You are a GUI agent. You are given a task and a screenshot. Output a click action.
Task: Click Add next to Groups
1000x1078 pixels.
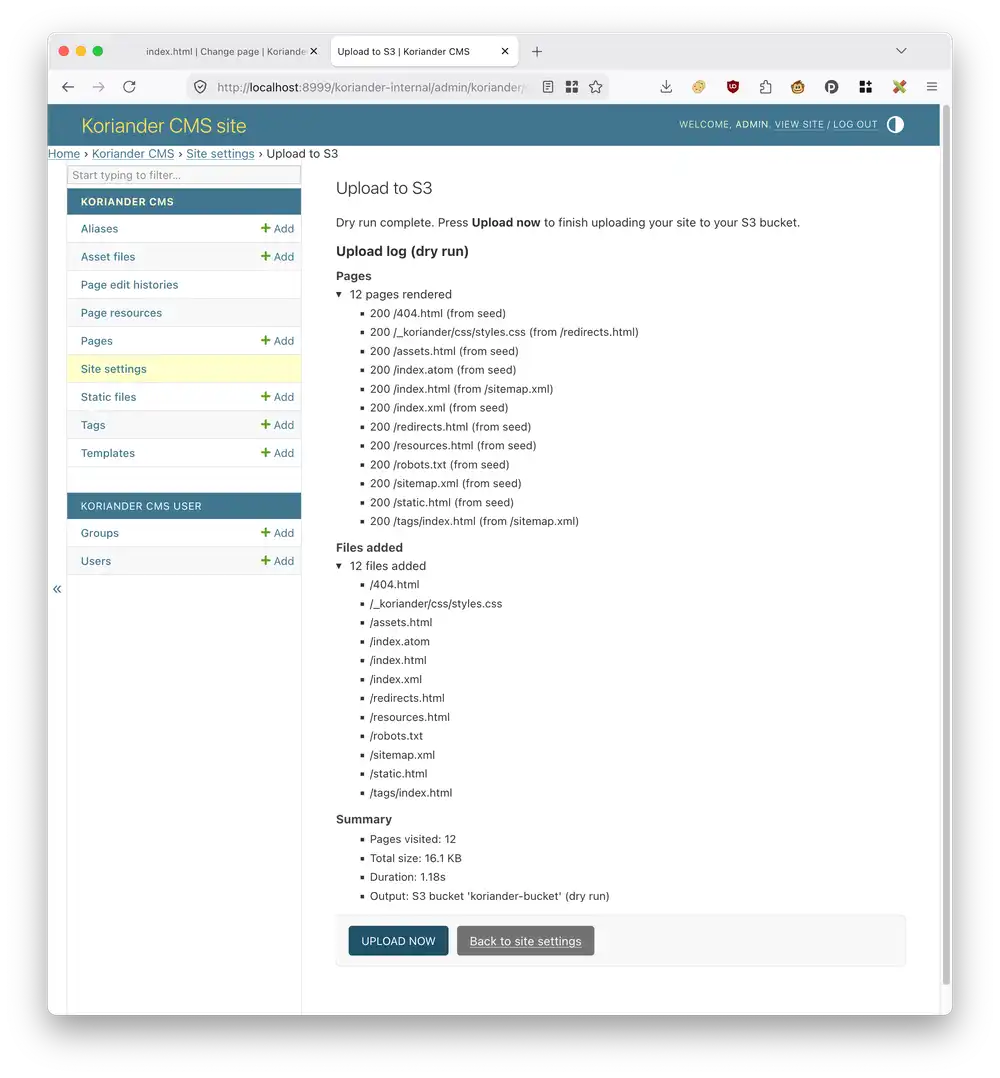[x=278, y=534]
